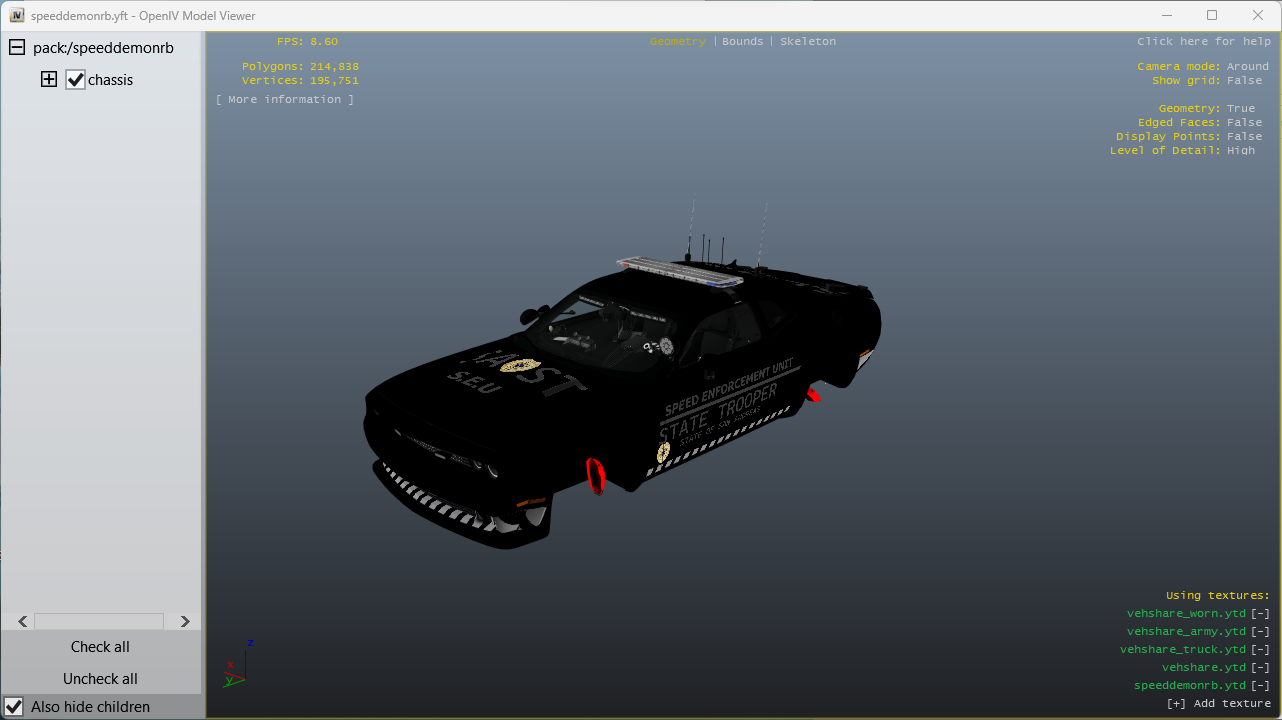Expand the More information section

(285, 100)
